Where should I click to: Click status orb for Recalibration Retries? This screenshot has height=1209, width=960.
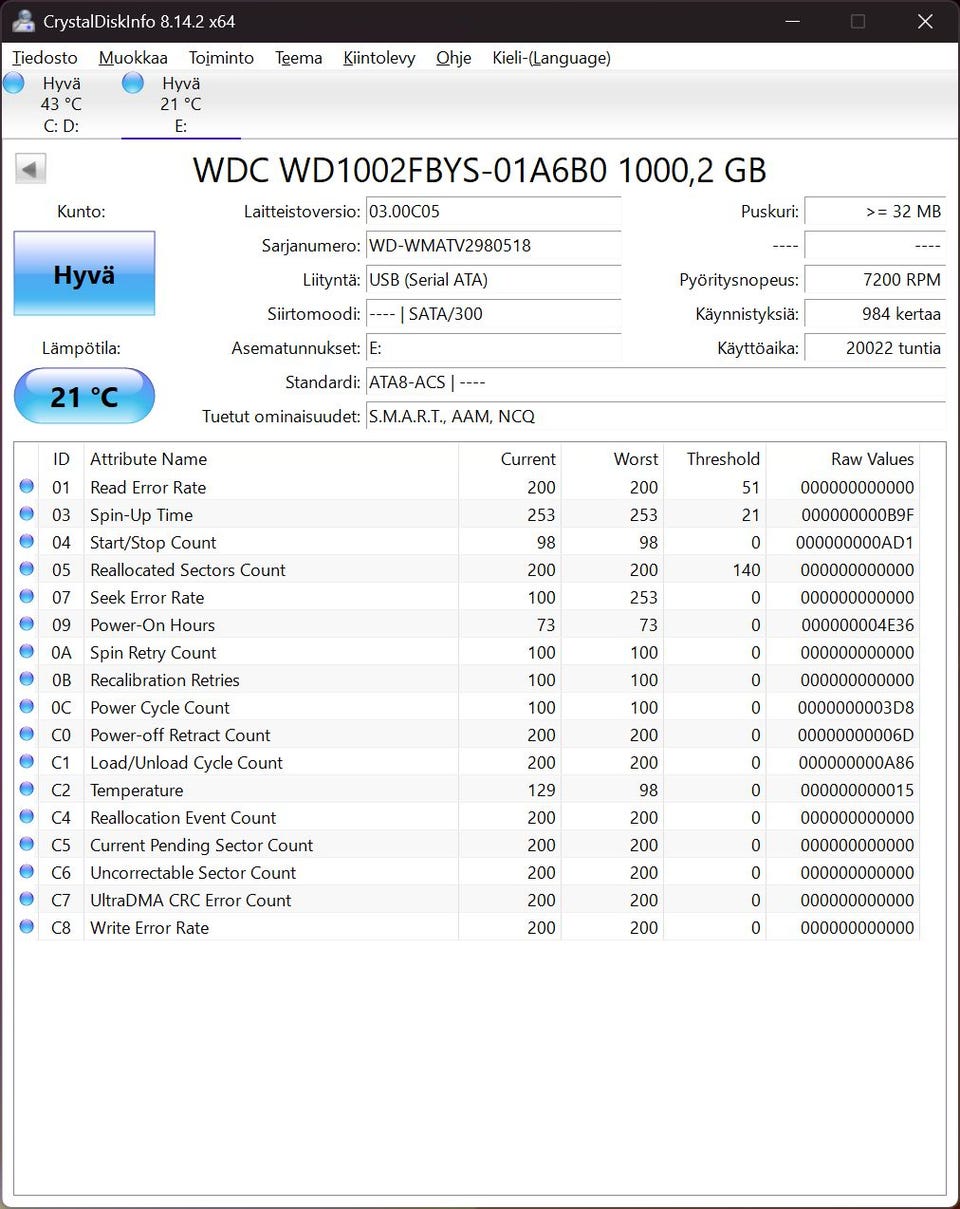[x=26, y=680]
